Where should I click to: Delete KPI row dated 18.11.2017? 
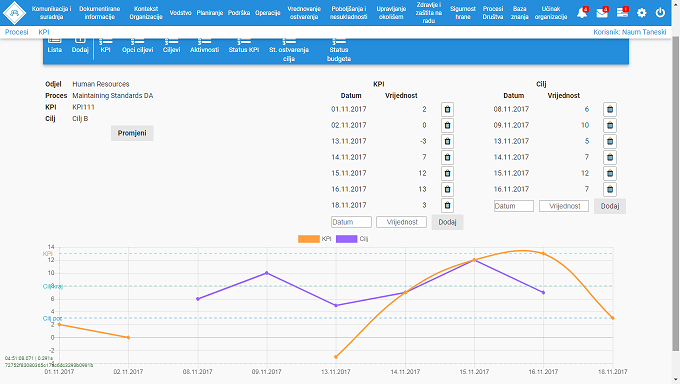[x=447, y=205]
